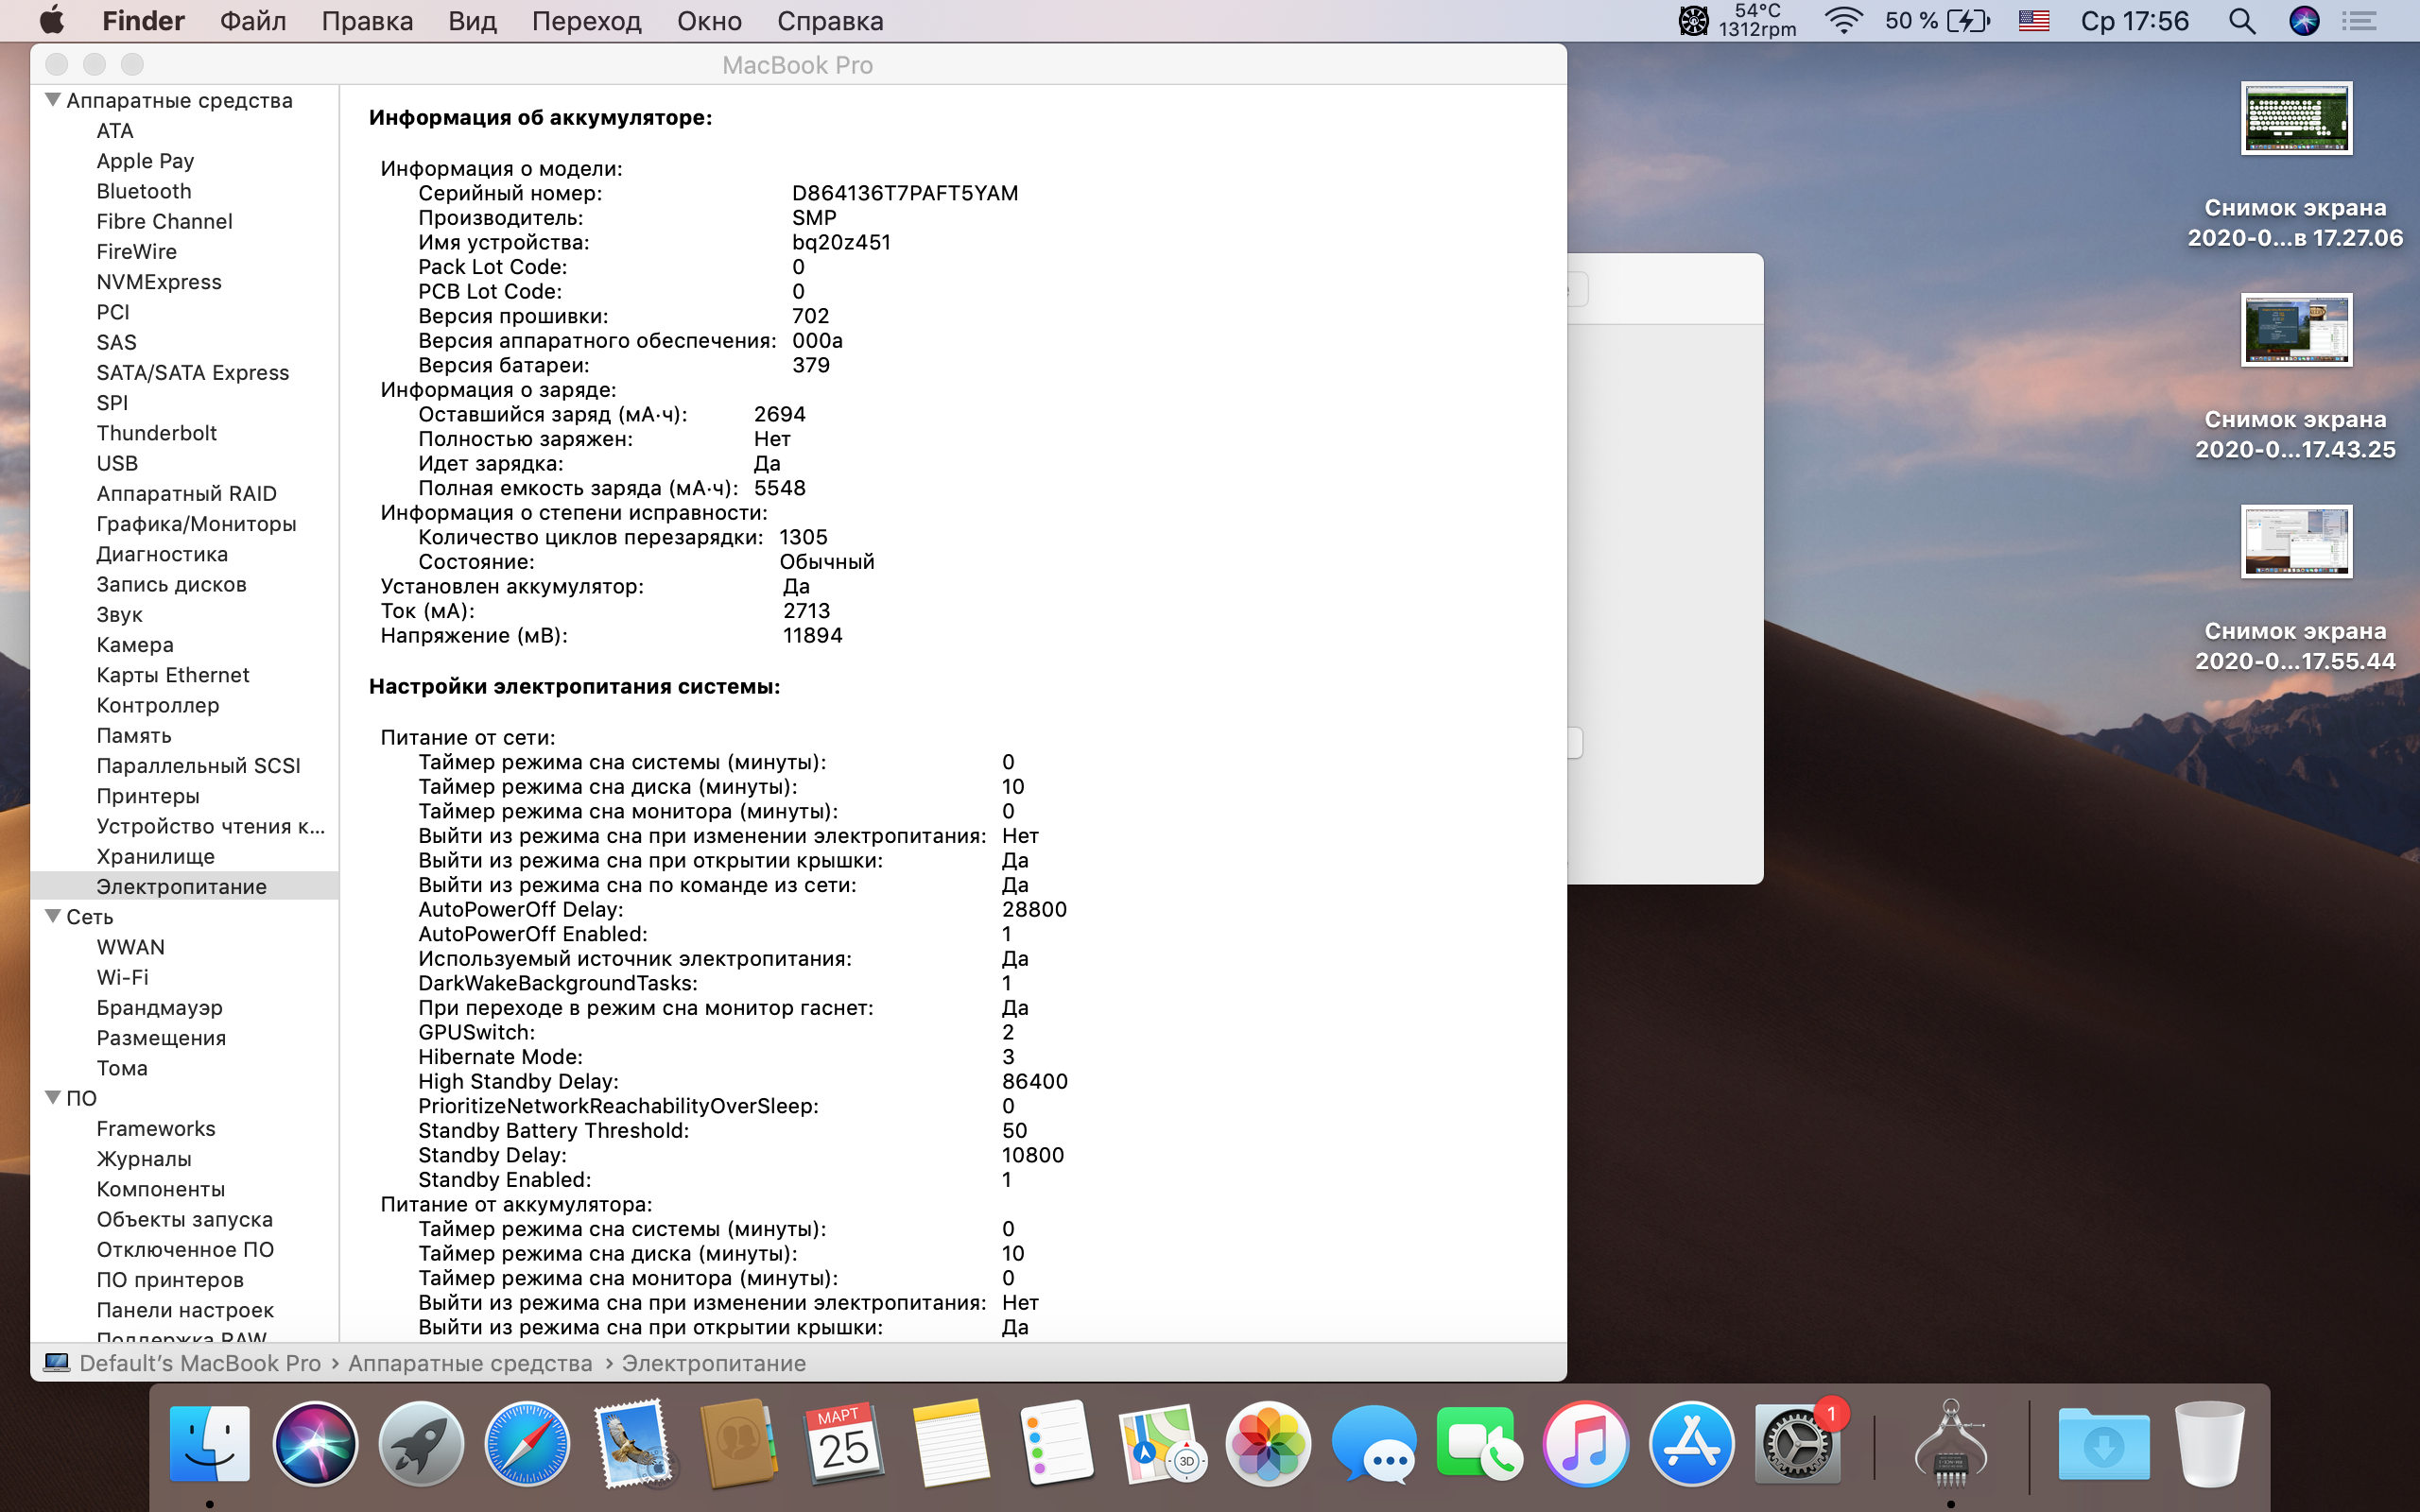The height and width of the screenshot is (1512, 2420).
Task: Collapse the Аппаратные средства section
Action: tap(53, 99)
